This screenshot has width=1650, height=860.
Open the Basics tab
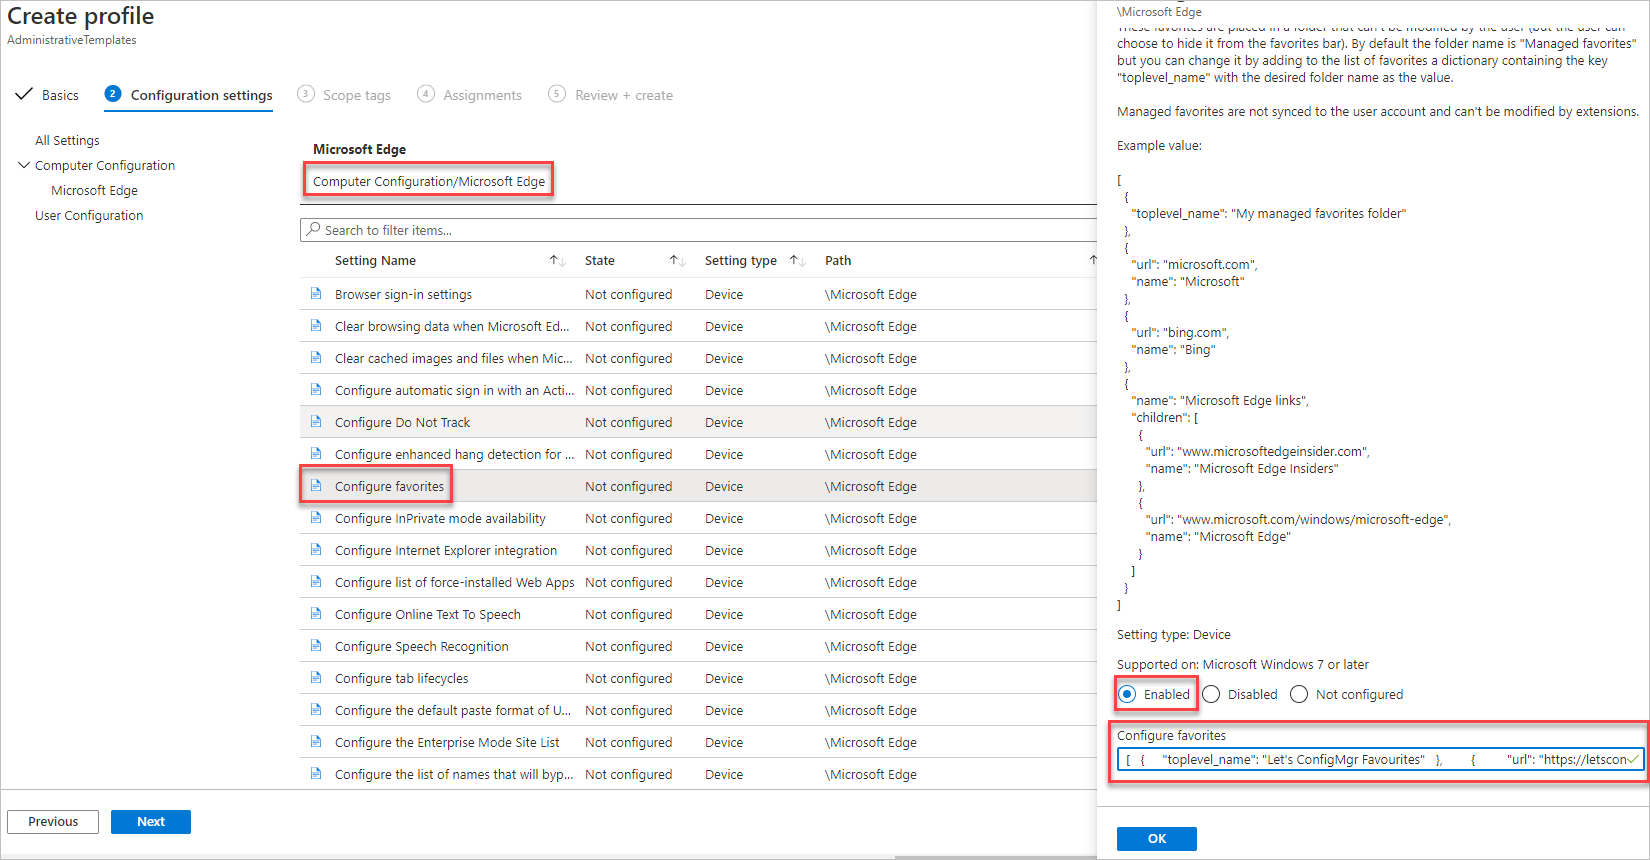click(60, 95)
